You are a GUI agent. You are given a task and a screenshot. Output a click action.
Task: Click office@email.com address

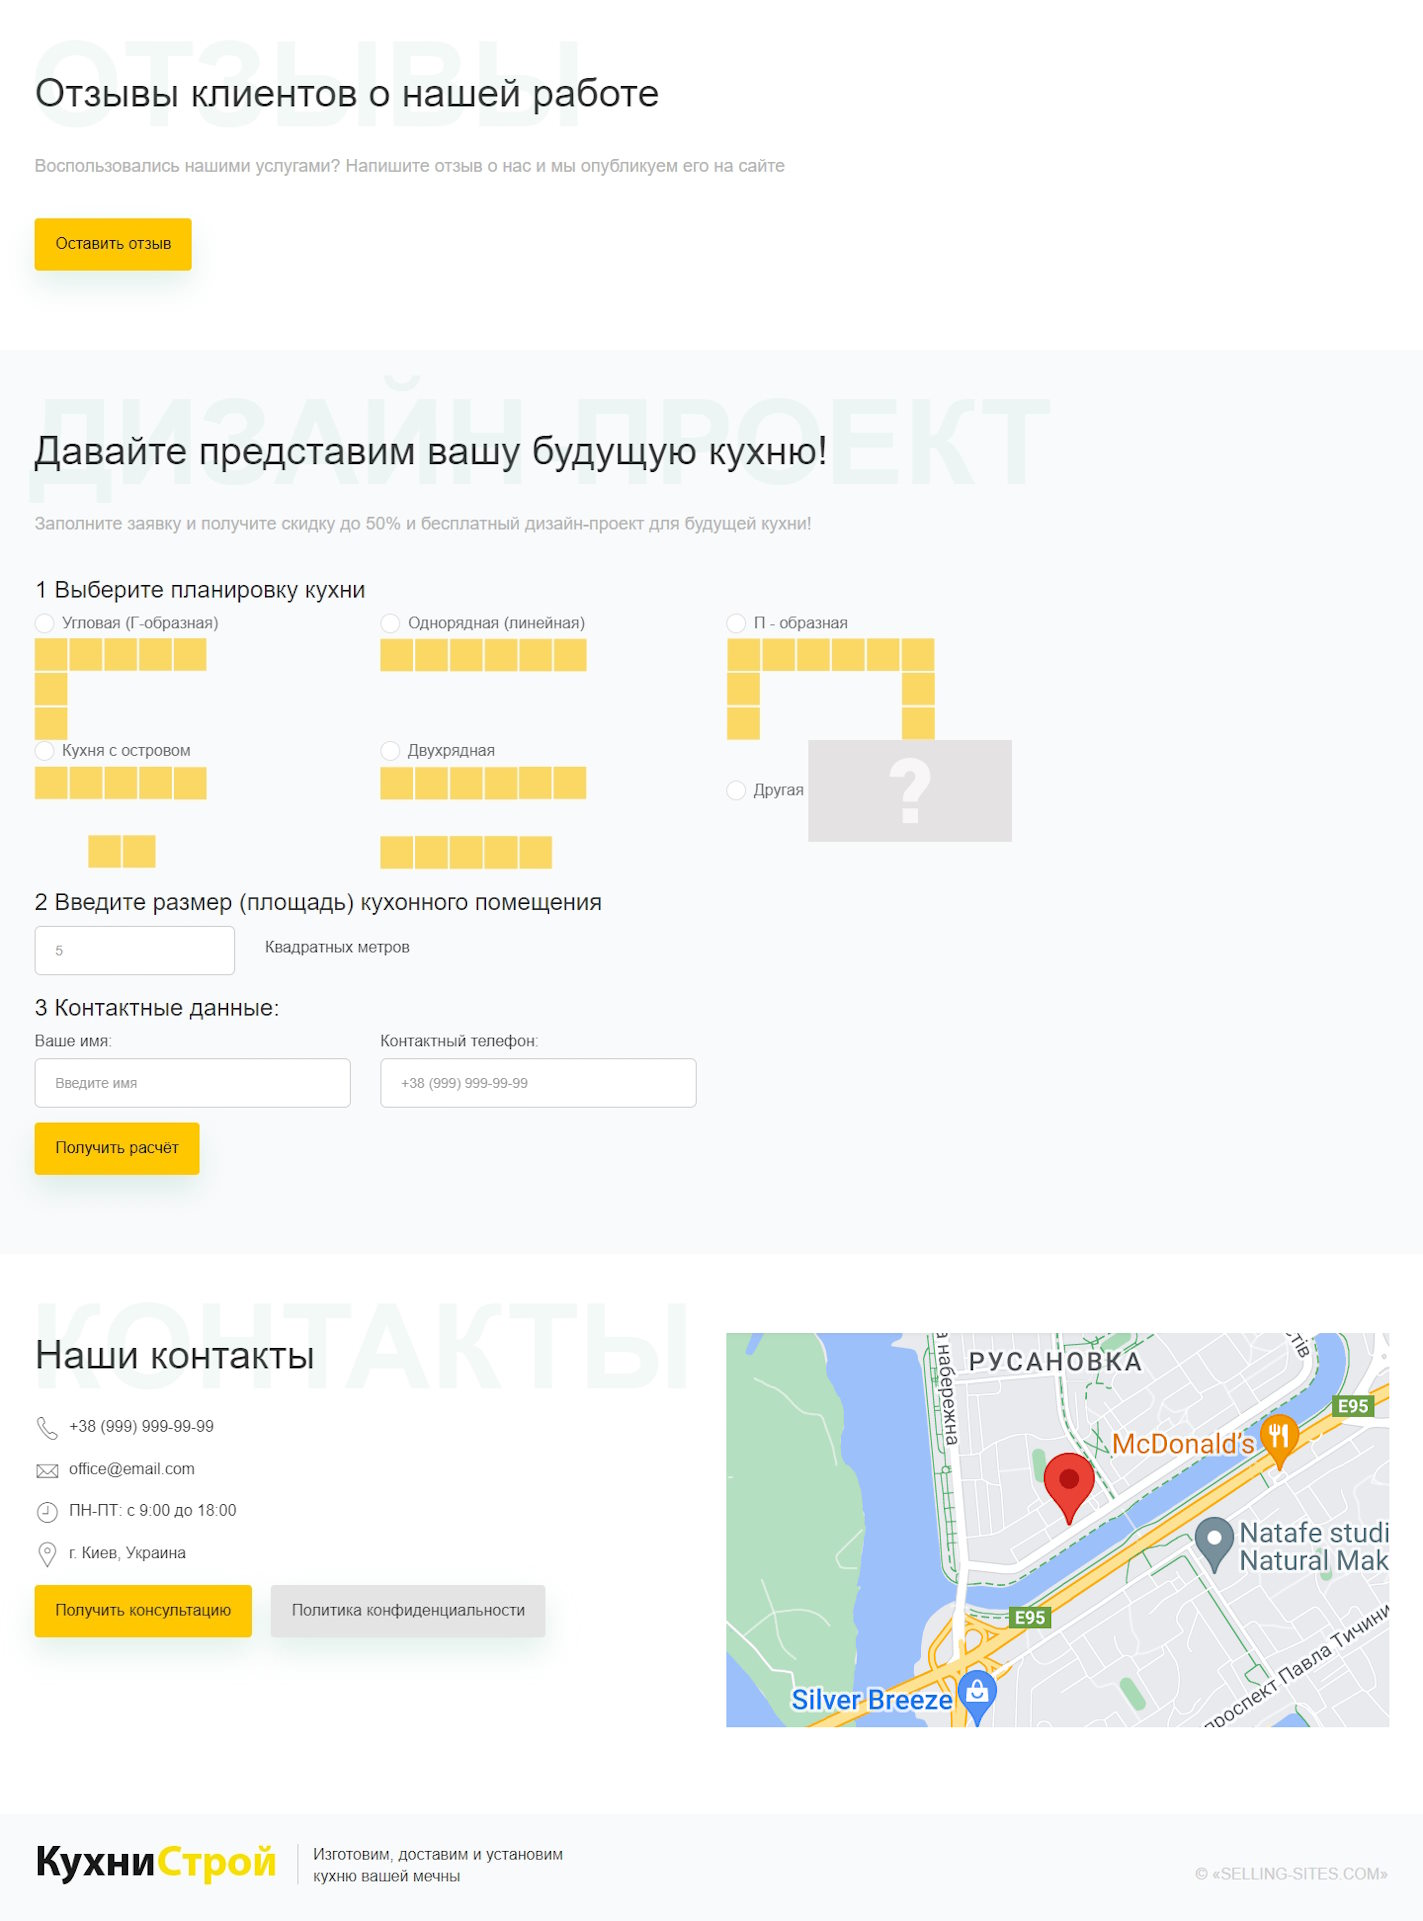(132, 1469)
